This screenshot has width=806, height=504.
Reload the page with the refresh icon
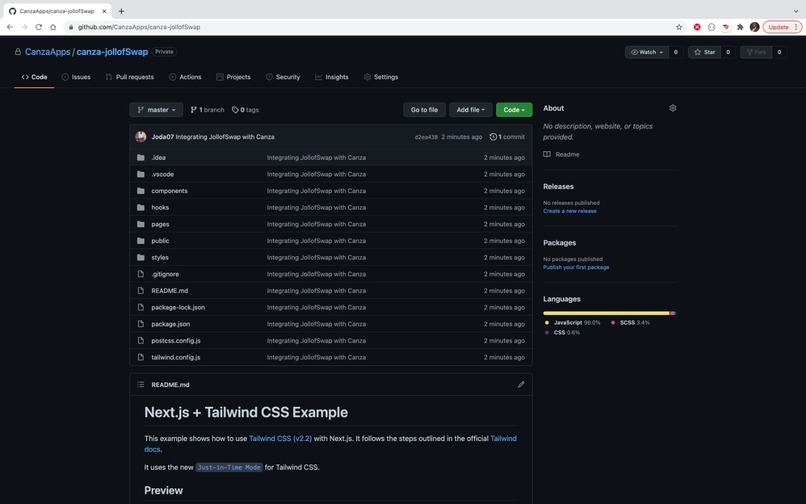tap(39, 27)
